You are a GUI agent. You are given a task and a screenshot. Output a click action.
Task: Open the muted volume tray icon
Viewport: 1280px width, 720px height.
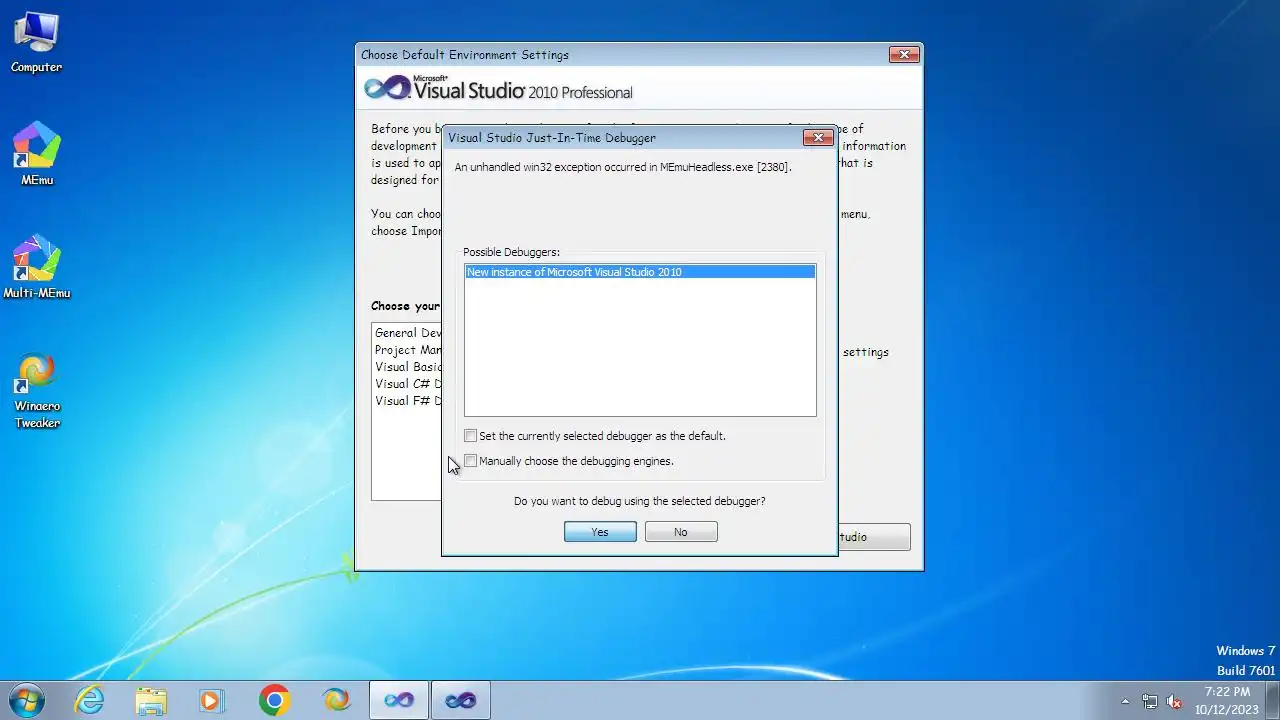tap(1175, 701)
